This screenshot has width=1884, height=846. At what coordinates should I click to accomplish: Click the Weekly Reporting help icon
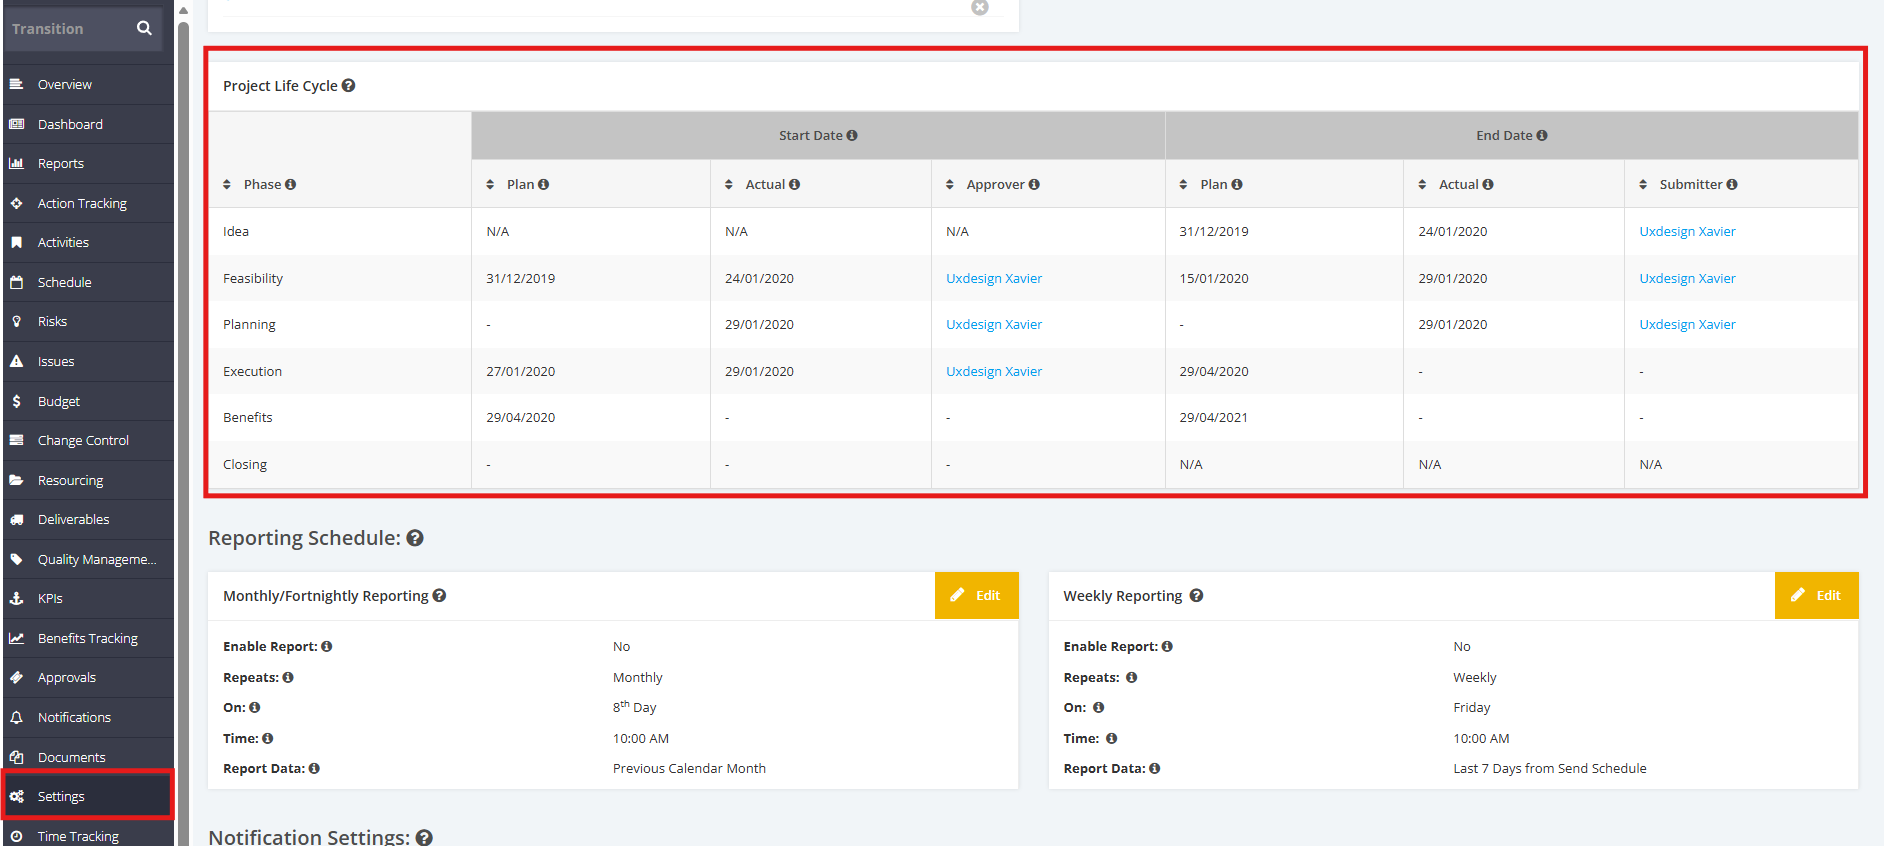coord(1196,596)
